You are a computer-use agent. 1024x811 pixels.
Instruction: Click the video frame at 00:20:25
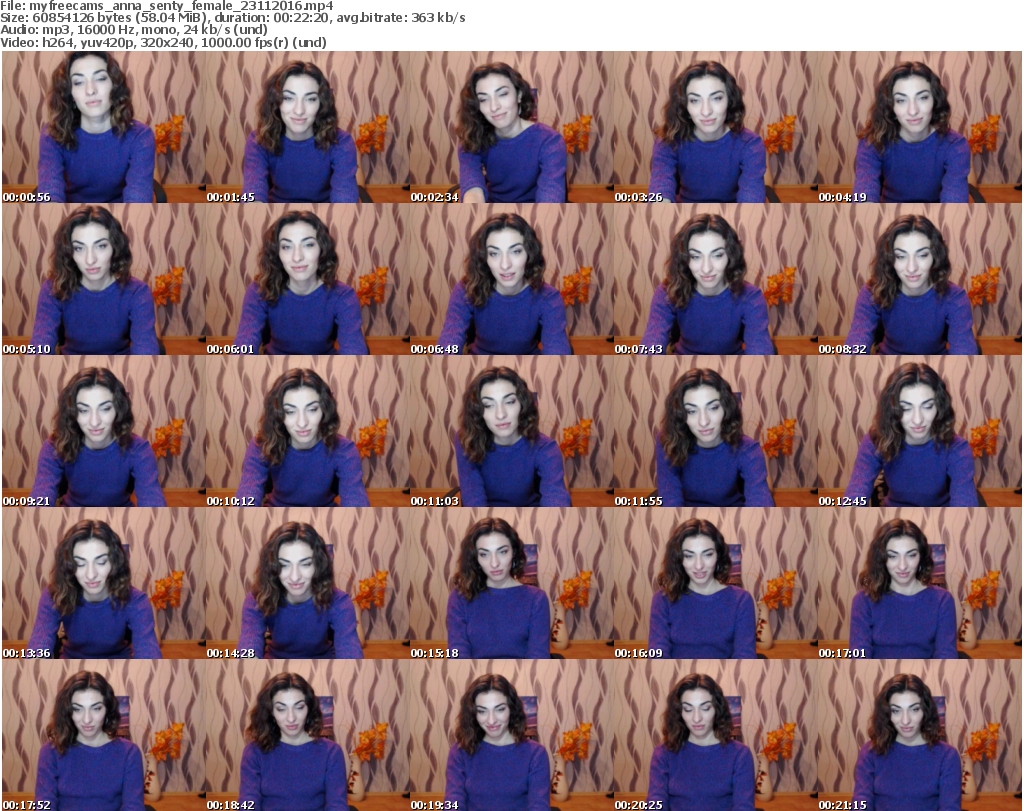click(x=715, y=735)
